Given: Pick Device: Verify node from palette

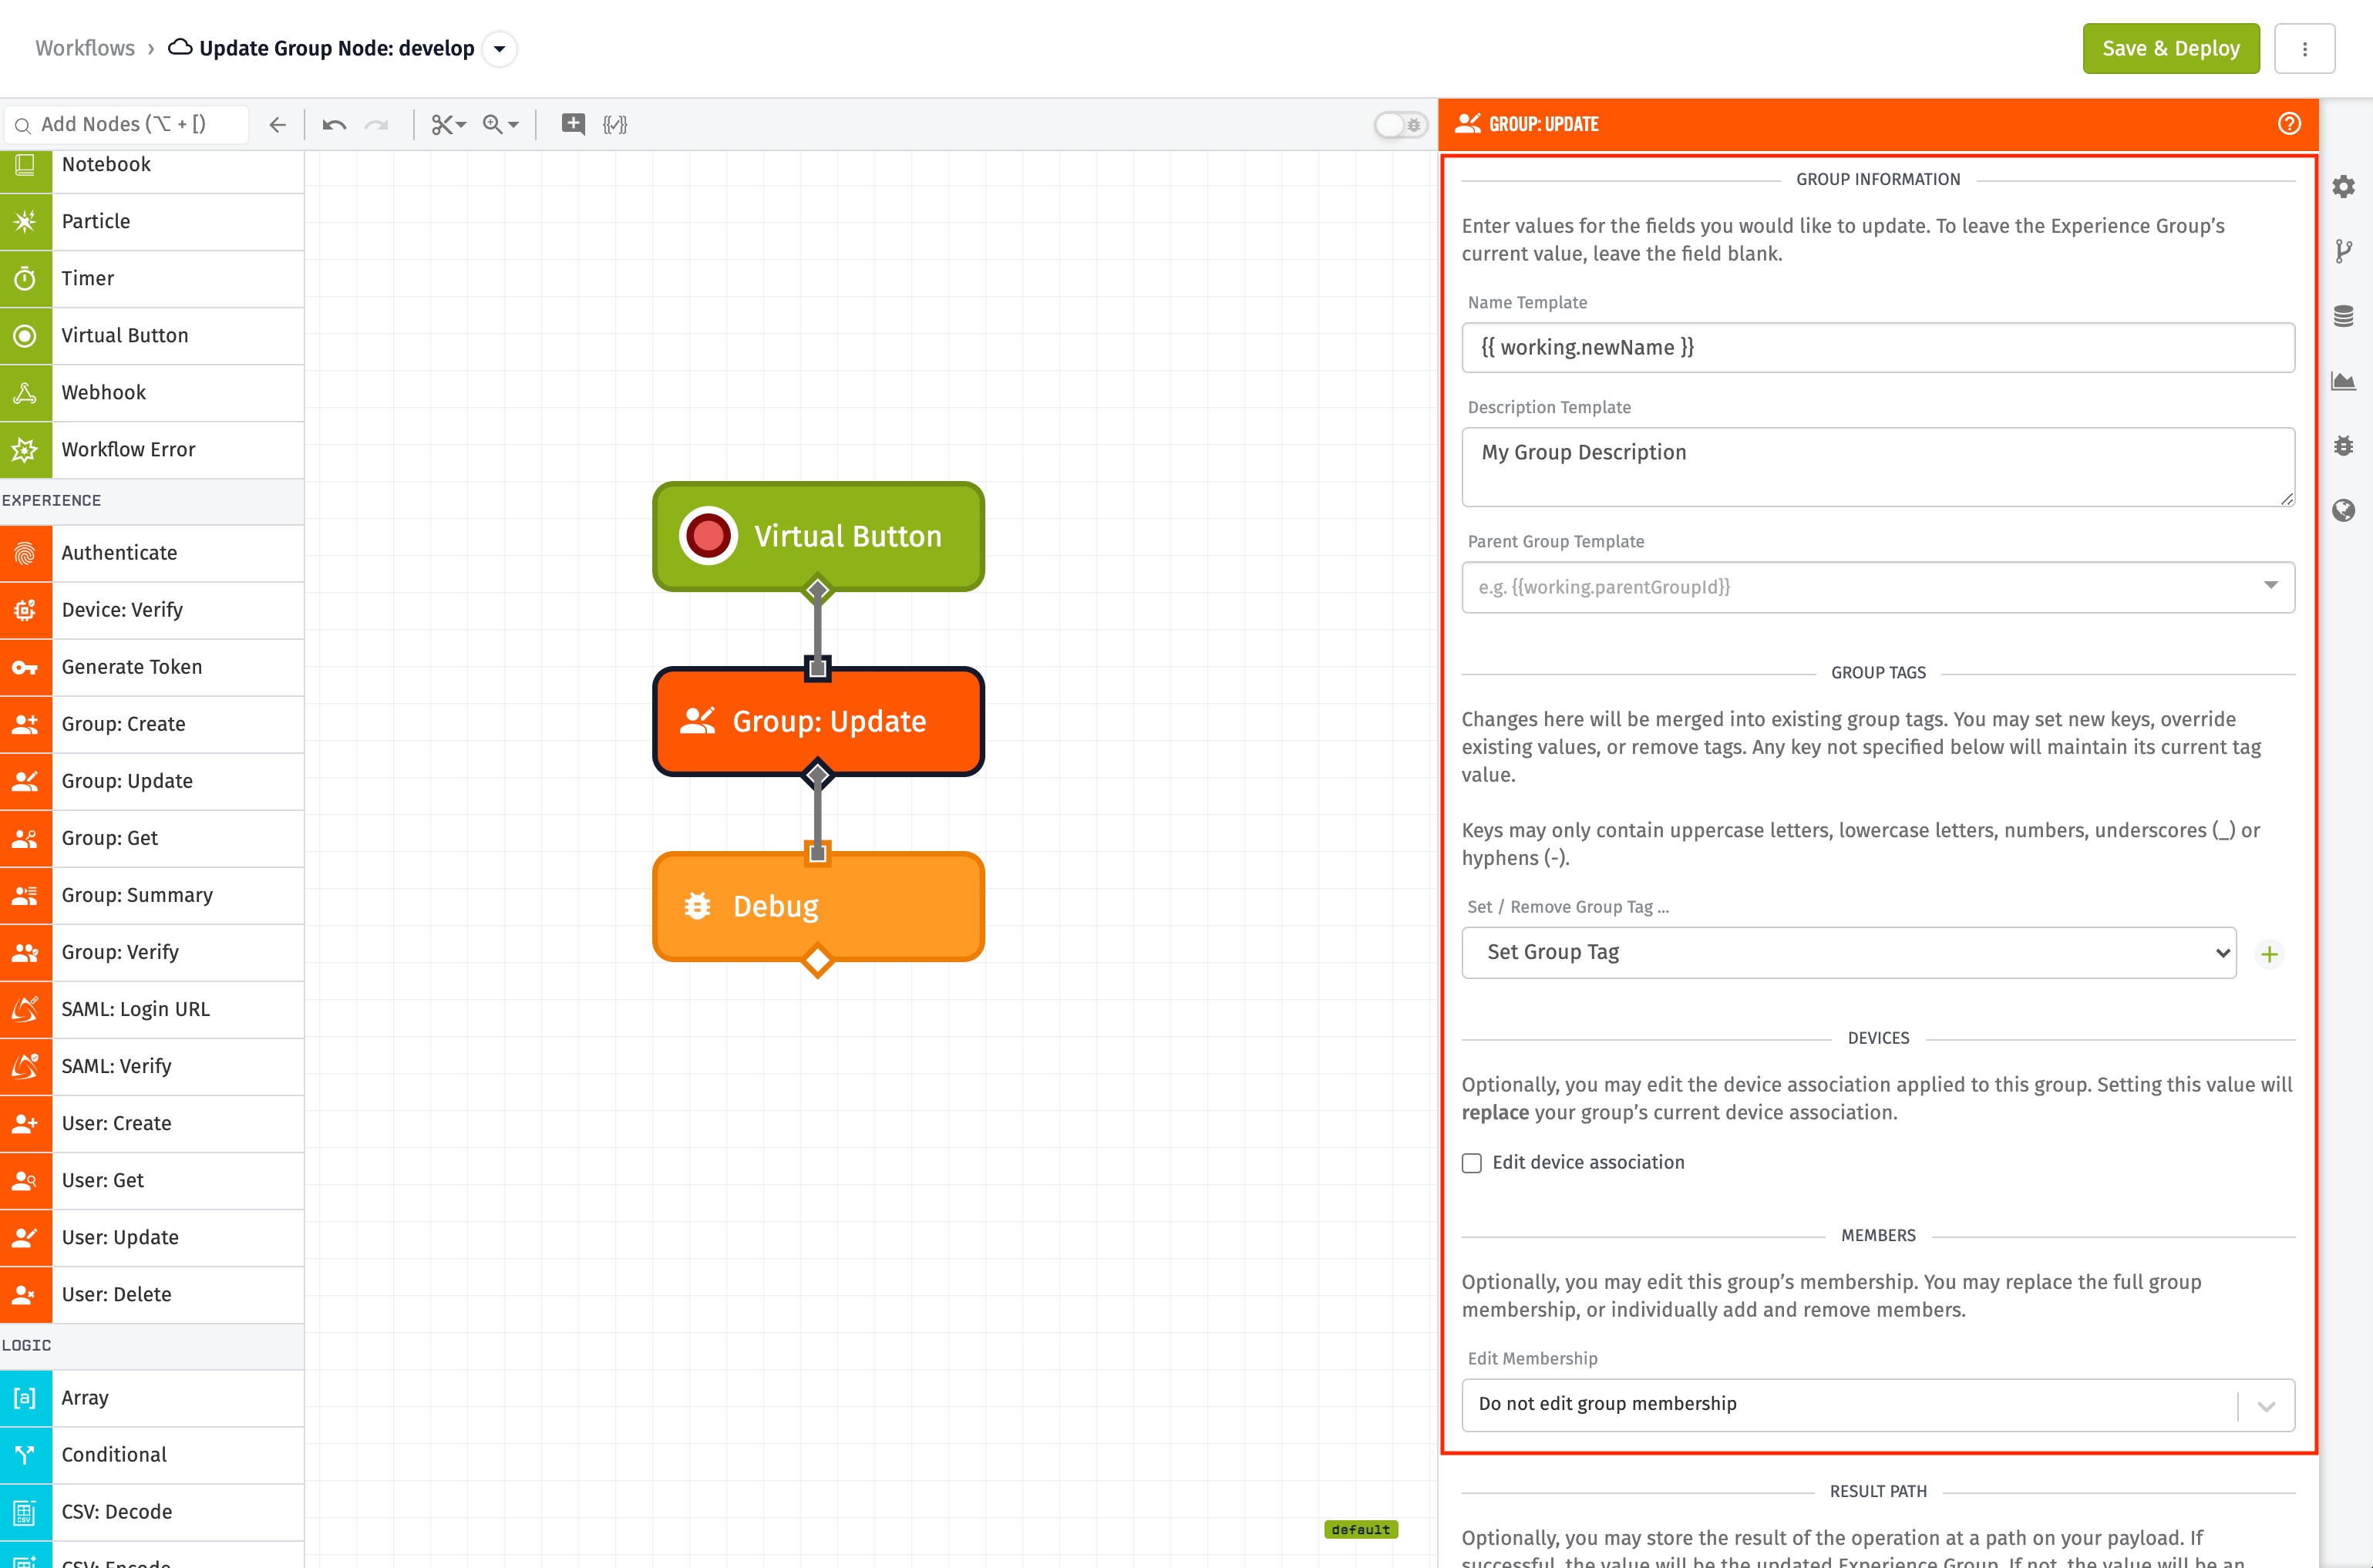Looking at the screenshot, I should click(152, 610).
